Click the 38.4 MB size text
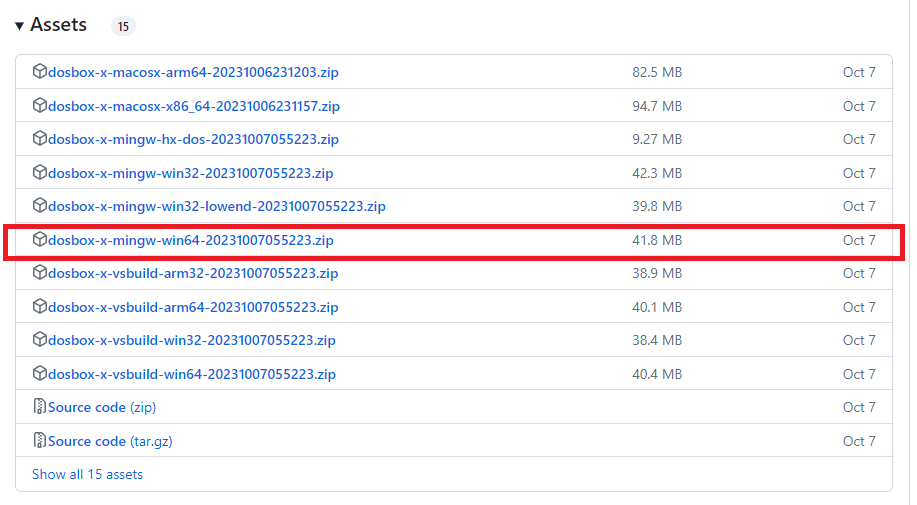This screenshot has width=917, height=505. pos(657,341)
